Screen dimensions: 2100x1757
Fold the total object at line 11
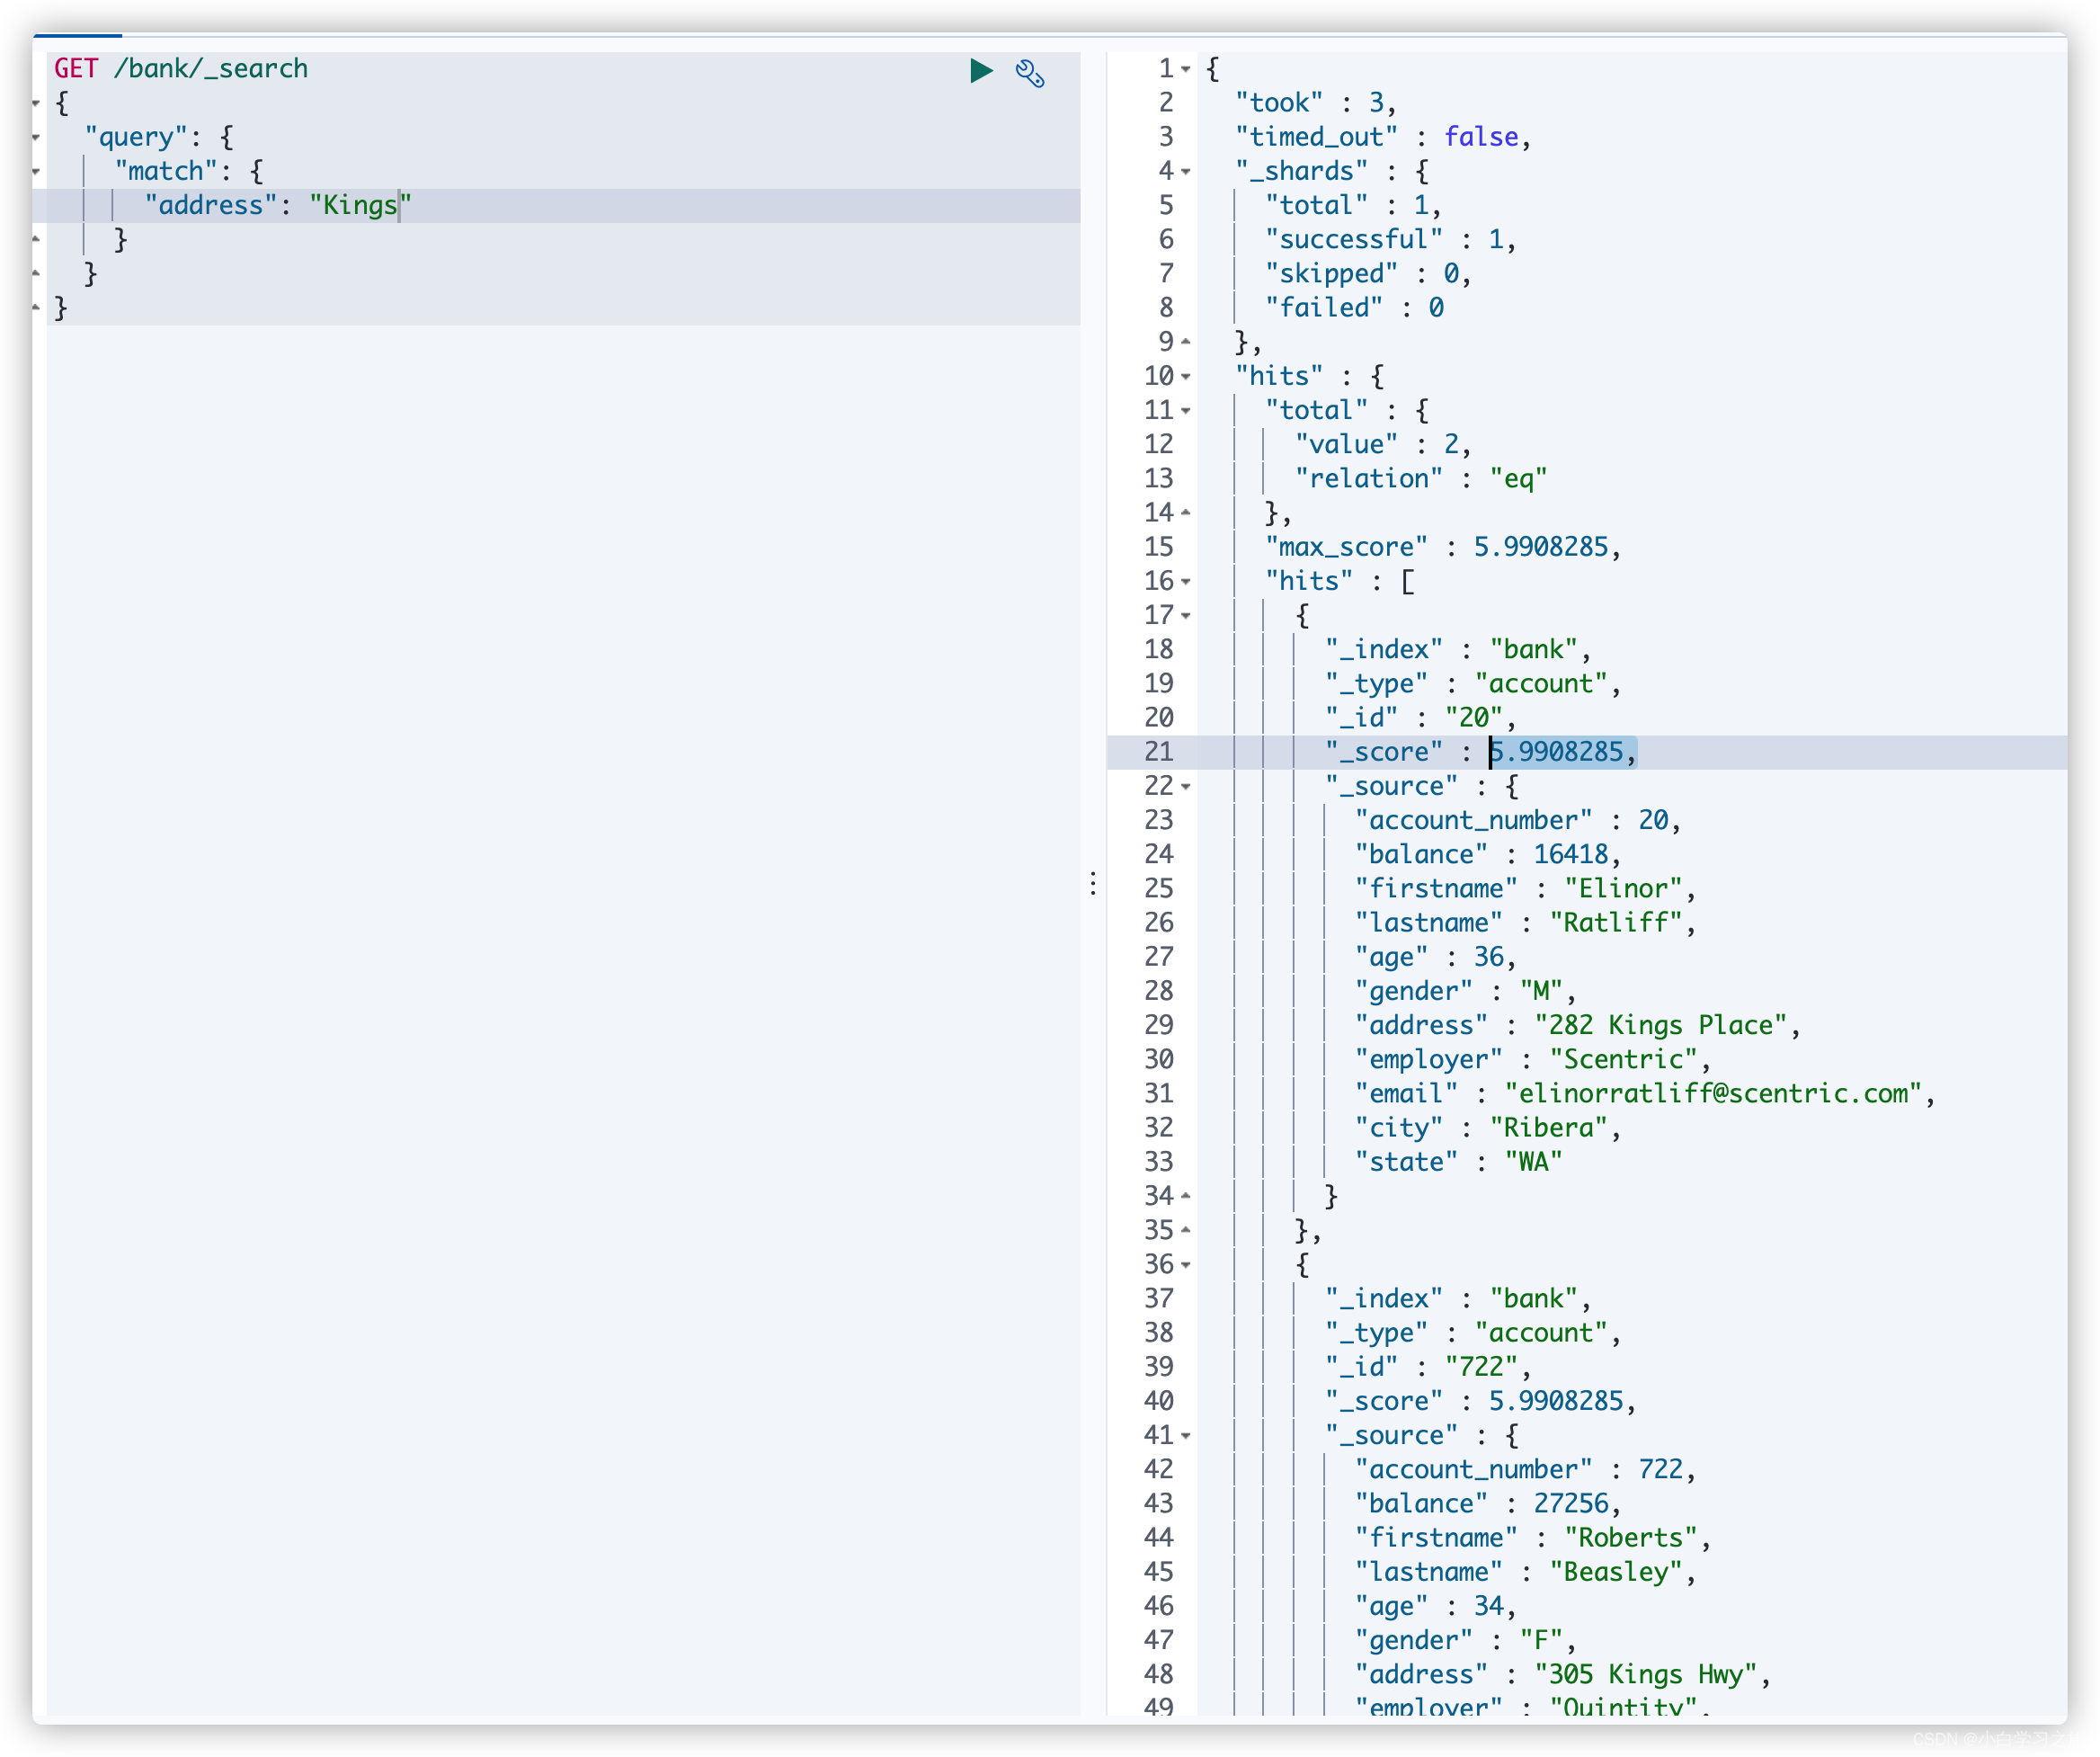click(x=1186, y=411)
